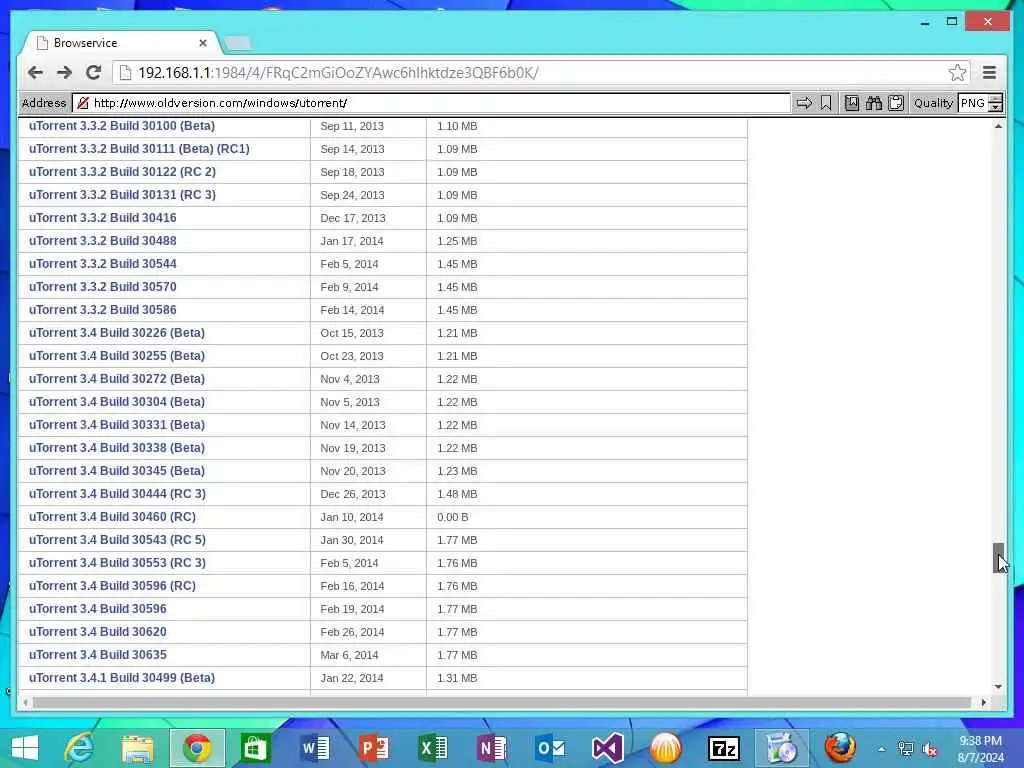Open uTorrent 3.4 Build 30543 (RC 5) link

pos(117,539)
